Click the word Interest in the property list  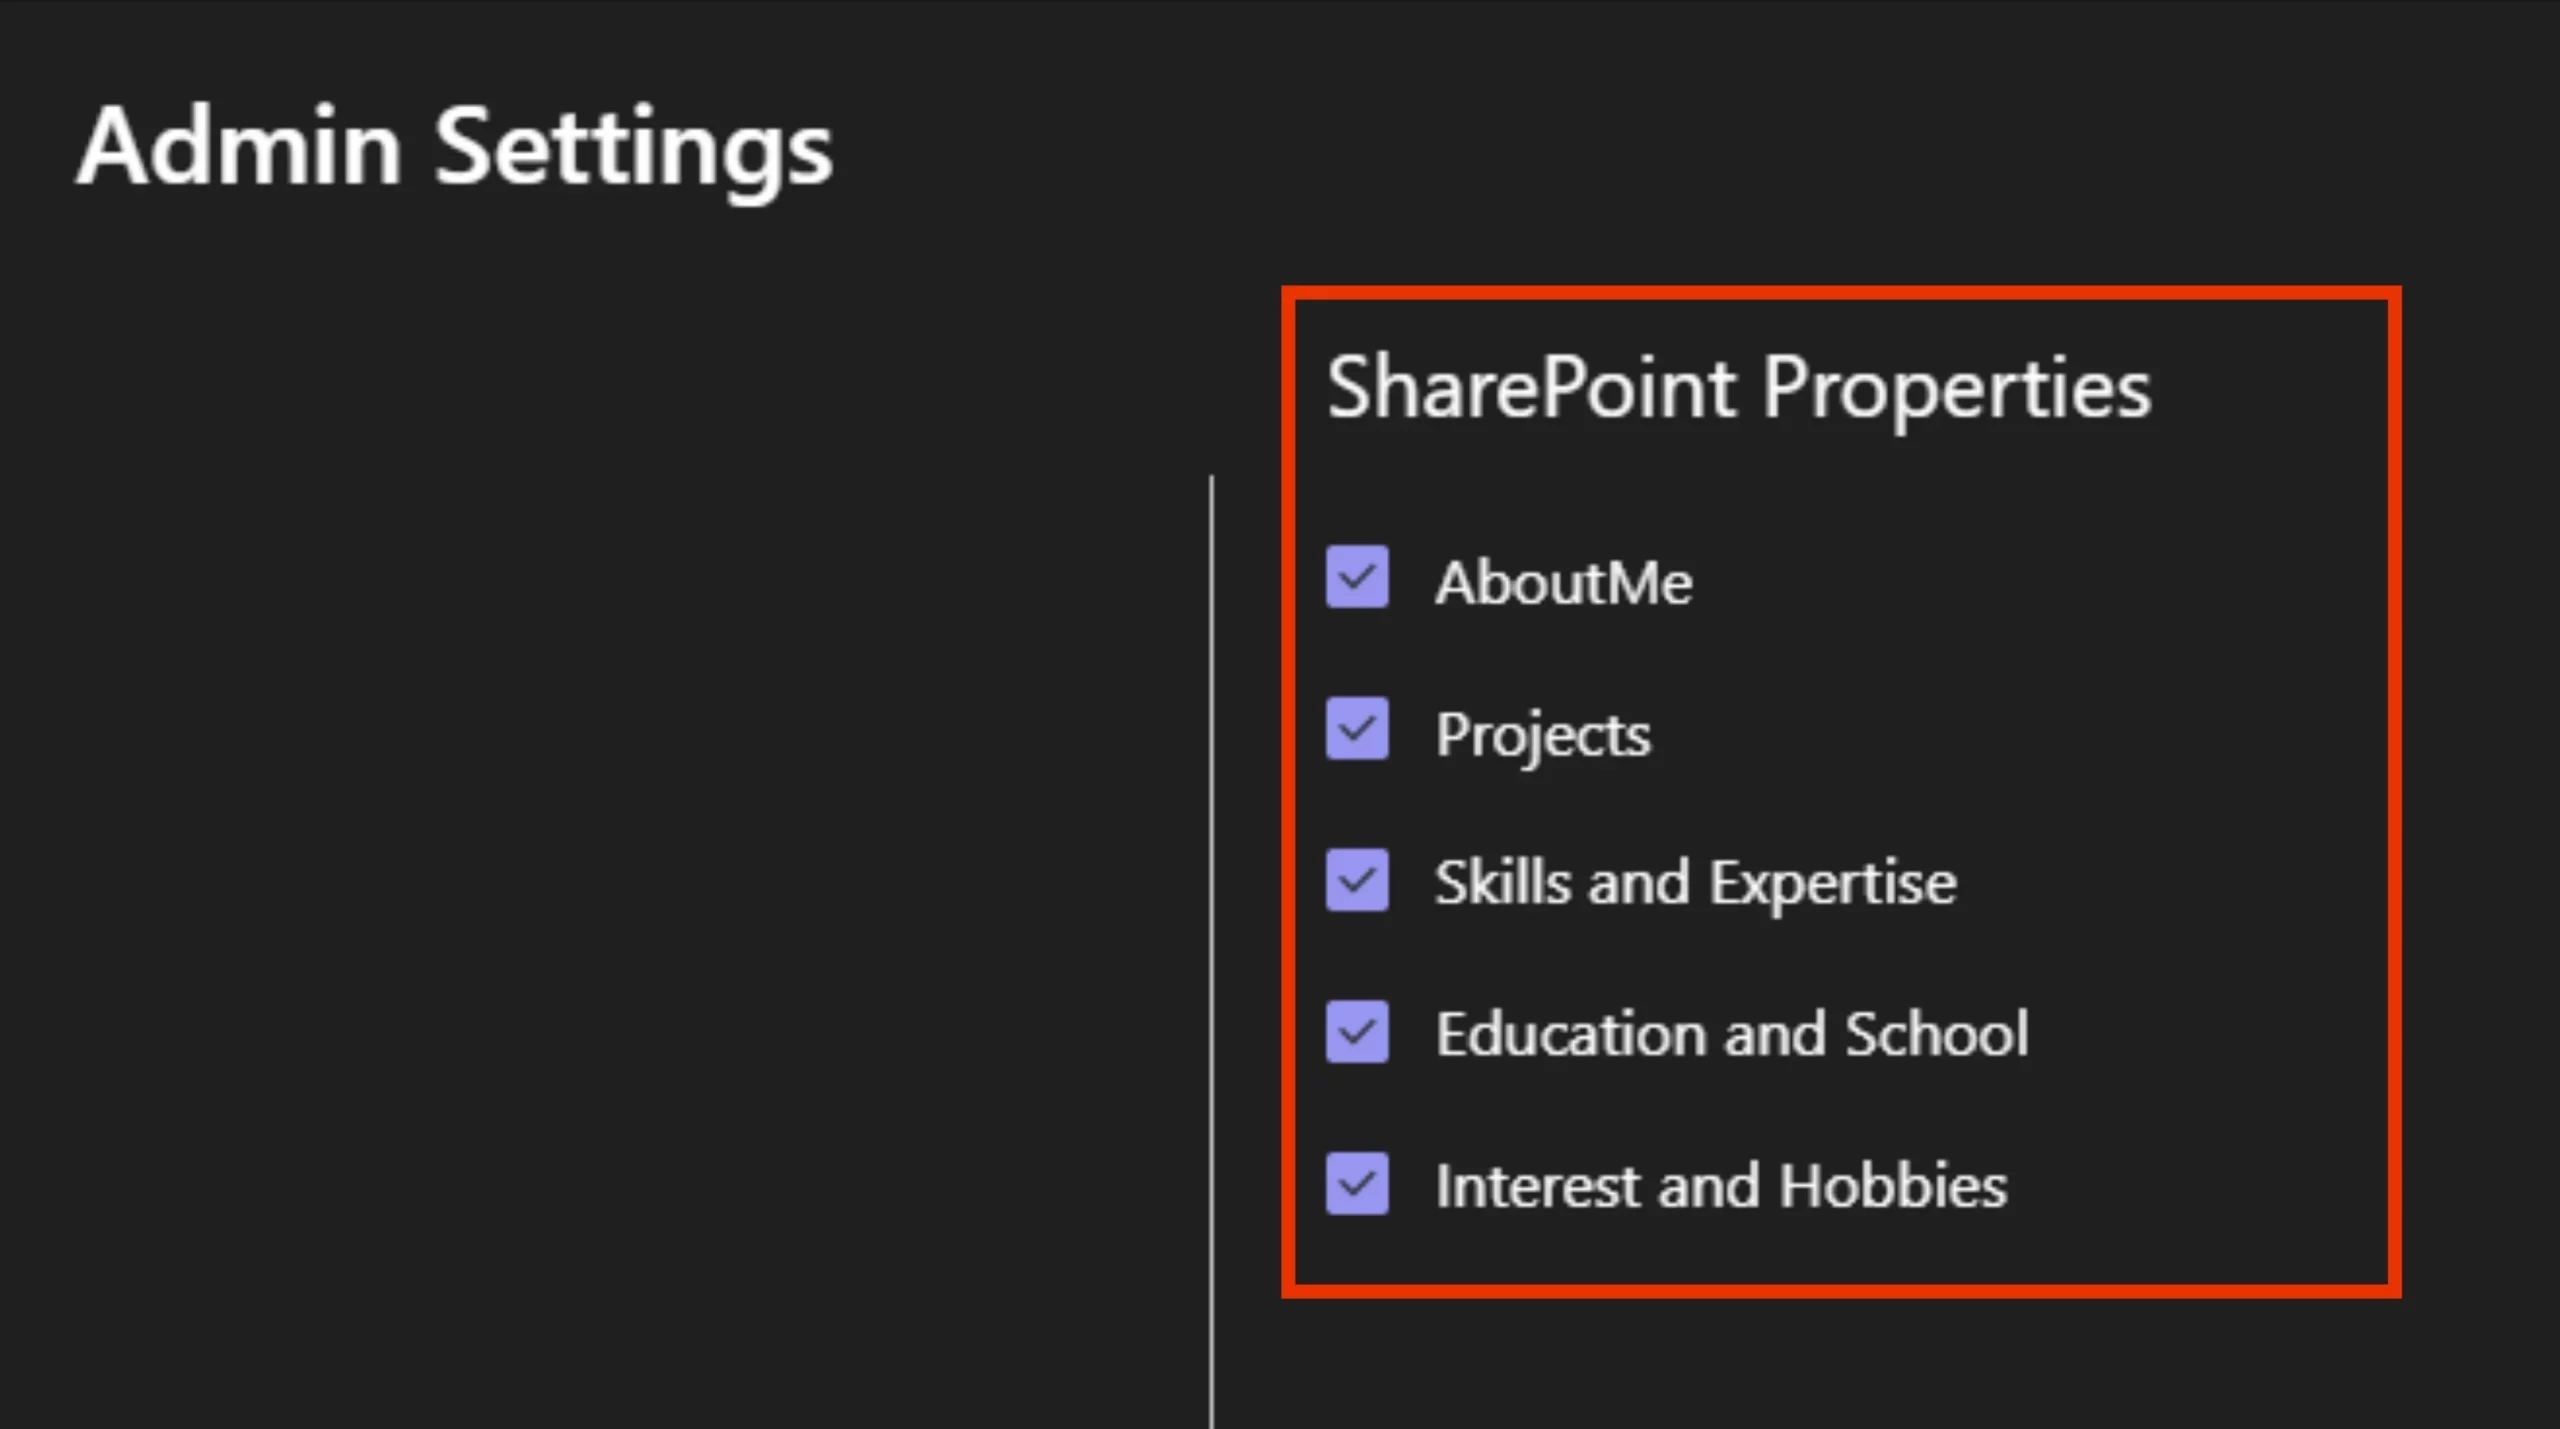1535,1186
